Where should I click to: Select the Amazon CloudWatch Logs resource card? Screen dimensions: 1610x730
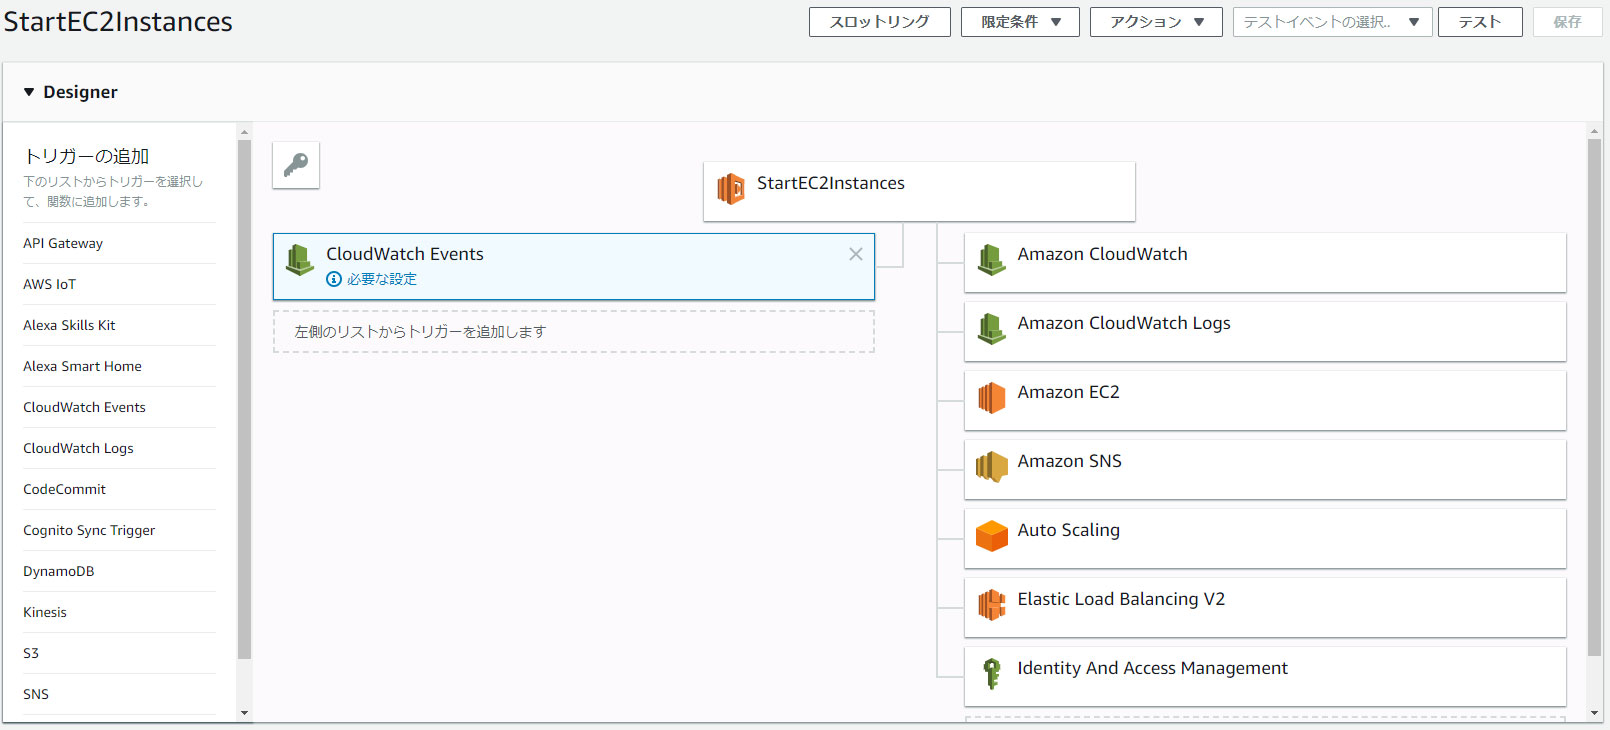[1265, 331]
